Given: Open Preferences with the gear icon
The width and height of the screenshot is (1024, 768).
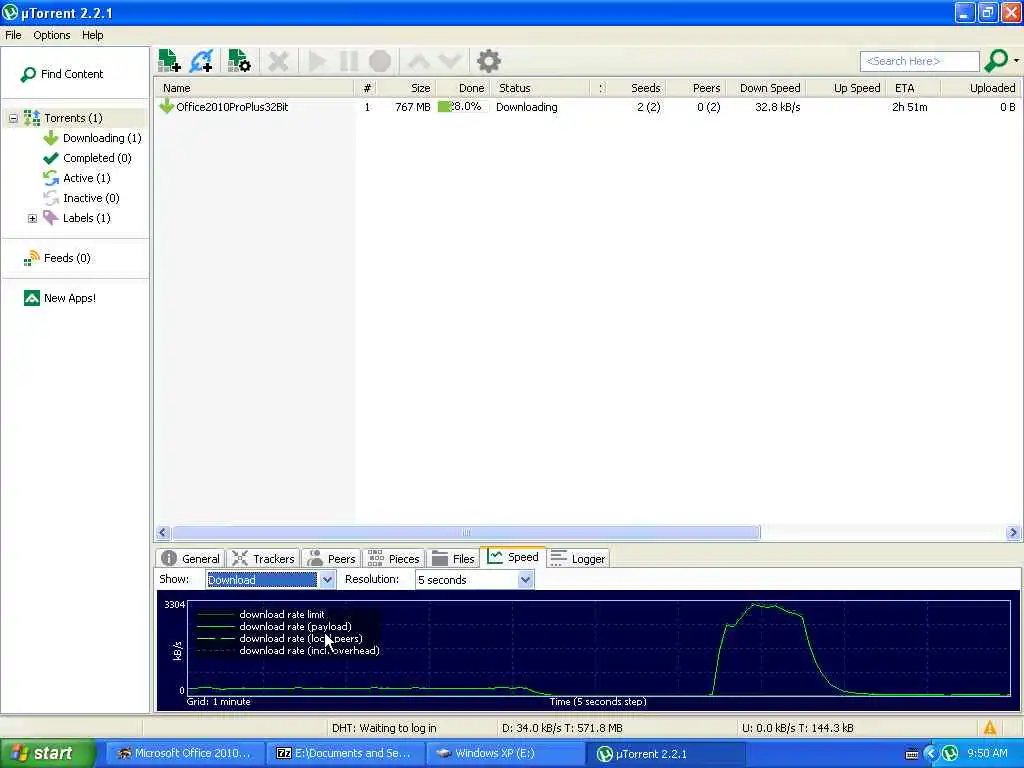Looking at the screenshot, I should (x=488, y=61).
